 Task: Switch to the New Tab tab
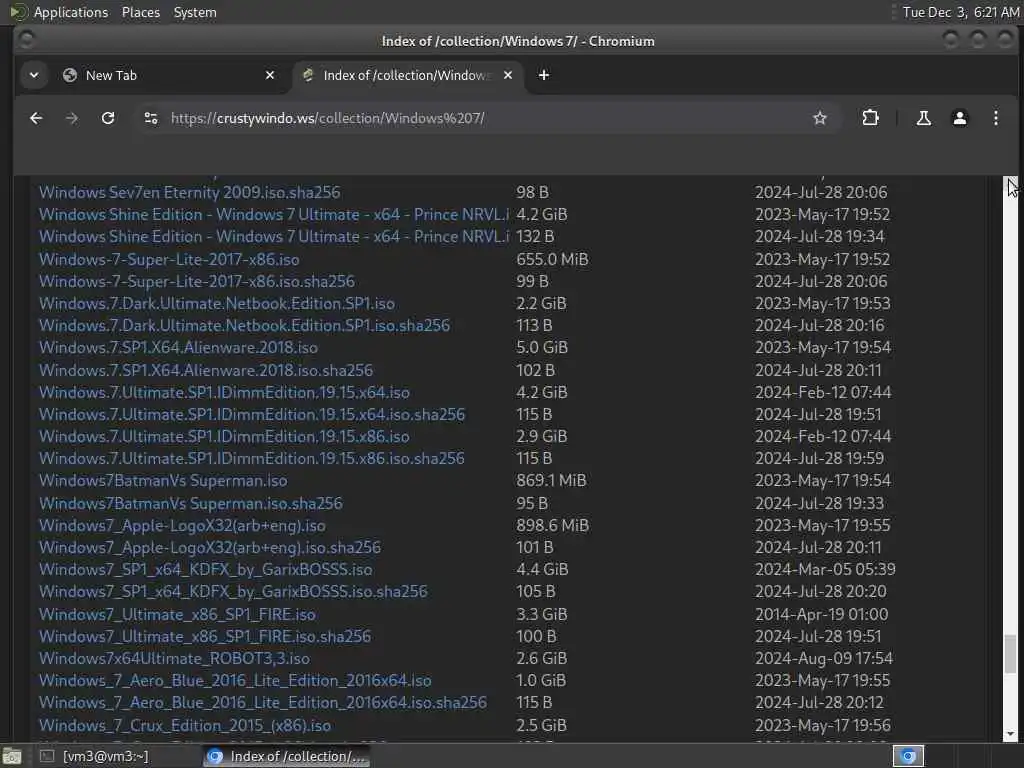coord(168,75)
